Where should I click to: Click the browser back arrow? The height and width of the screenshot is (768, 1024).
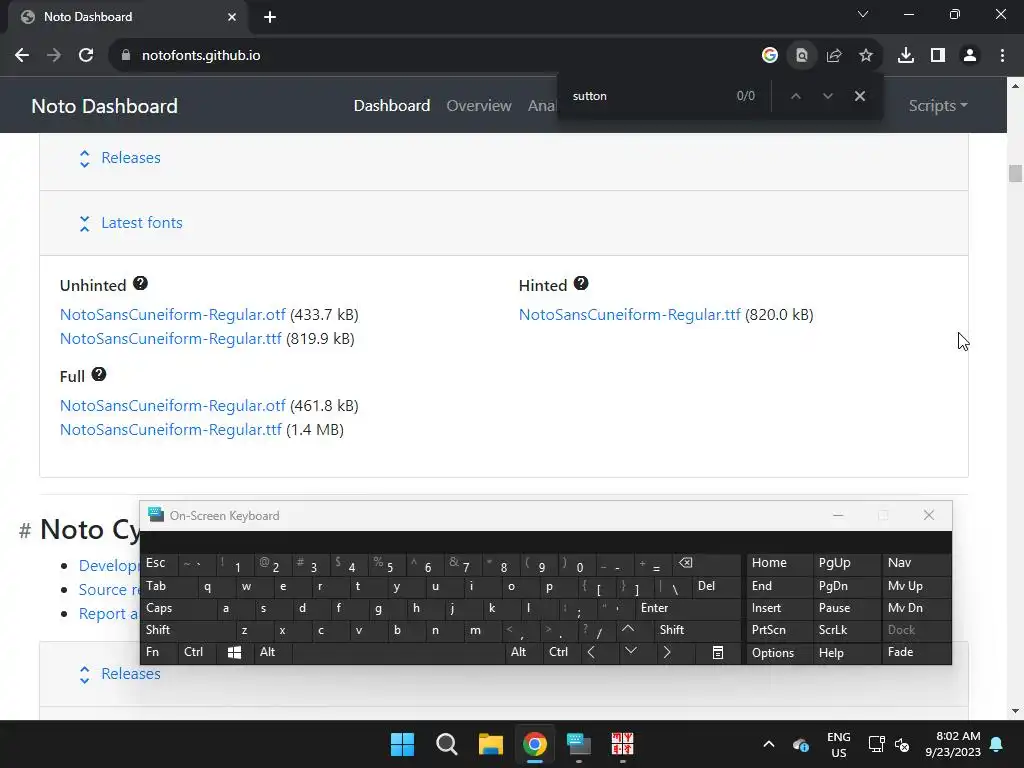pyautogui.click(x=22, y=56)
